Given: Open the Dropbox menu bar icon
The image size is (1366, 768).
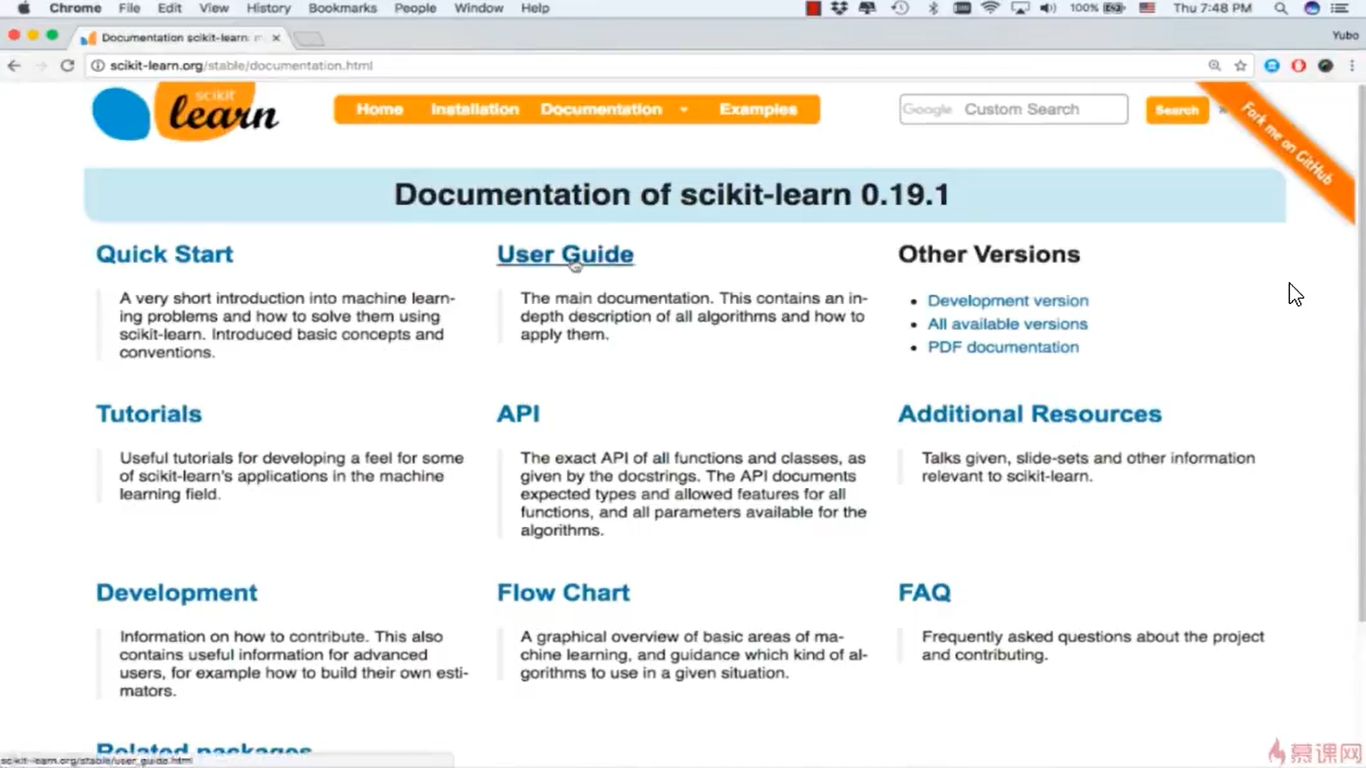Looking at the screenshot, I should click(840, 8).
